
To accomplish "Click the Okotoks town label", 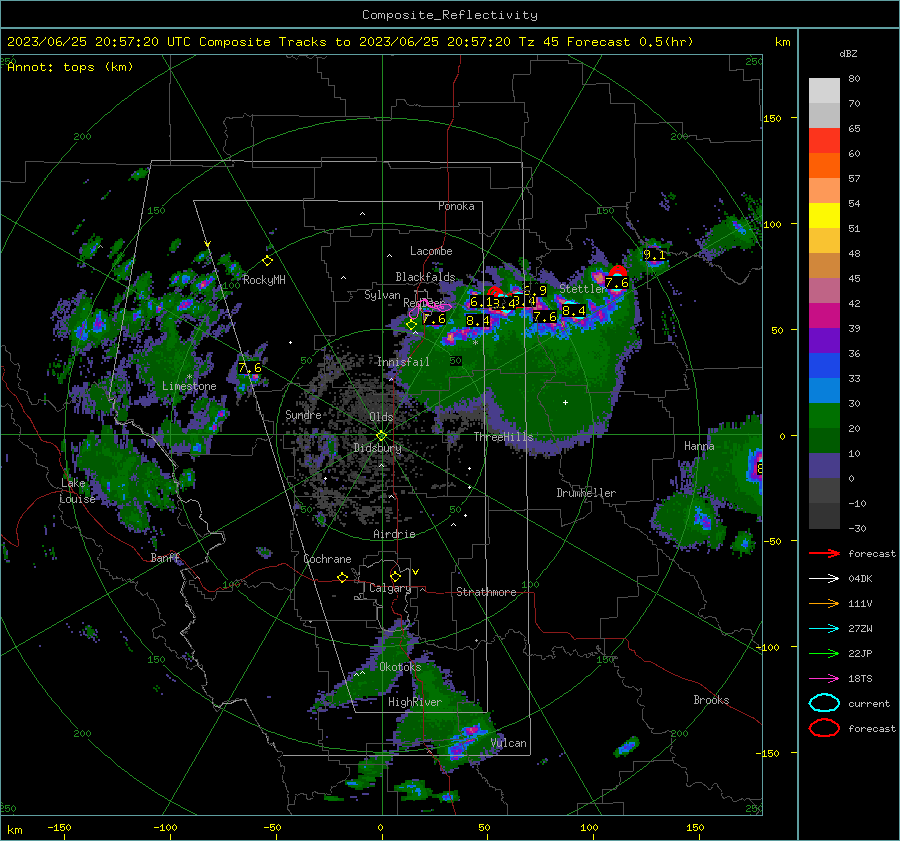I will 400,667.
